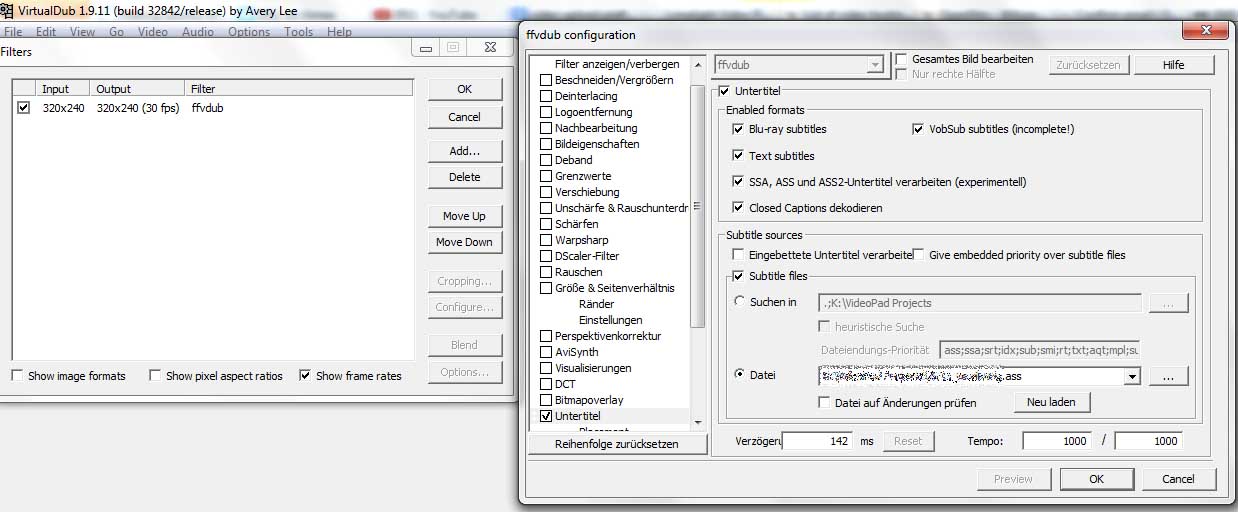The image size is (1238, 512).
Task: Click the Hilfe button
Action: click(1174, 65)
